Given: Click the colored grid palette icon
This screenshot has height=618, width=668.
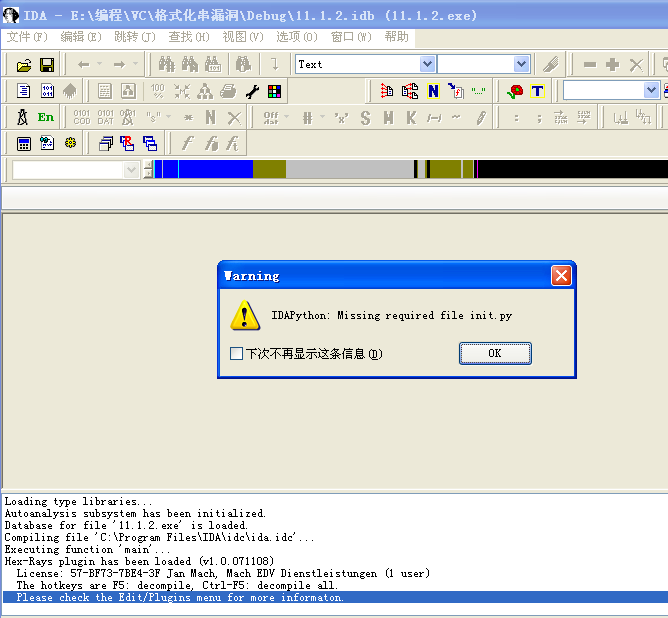Looking at the screenshot, I should pos(274,91).
